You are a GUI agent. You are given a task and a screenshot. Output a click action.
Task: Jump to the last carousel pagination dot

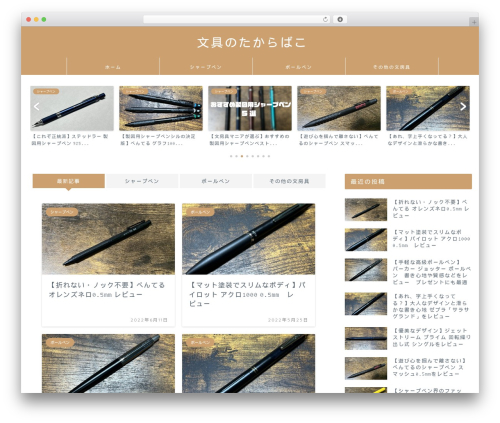coord(269,156)
